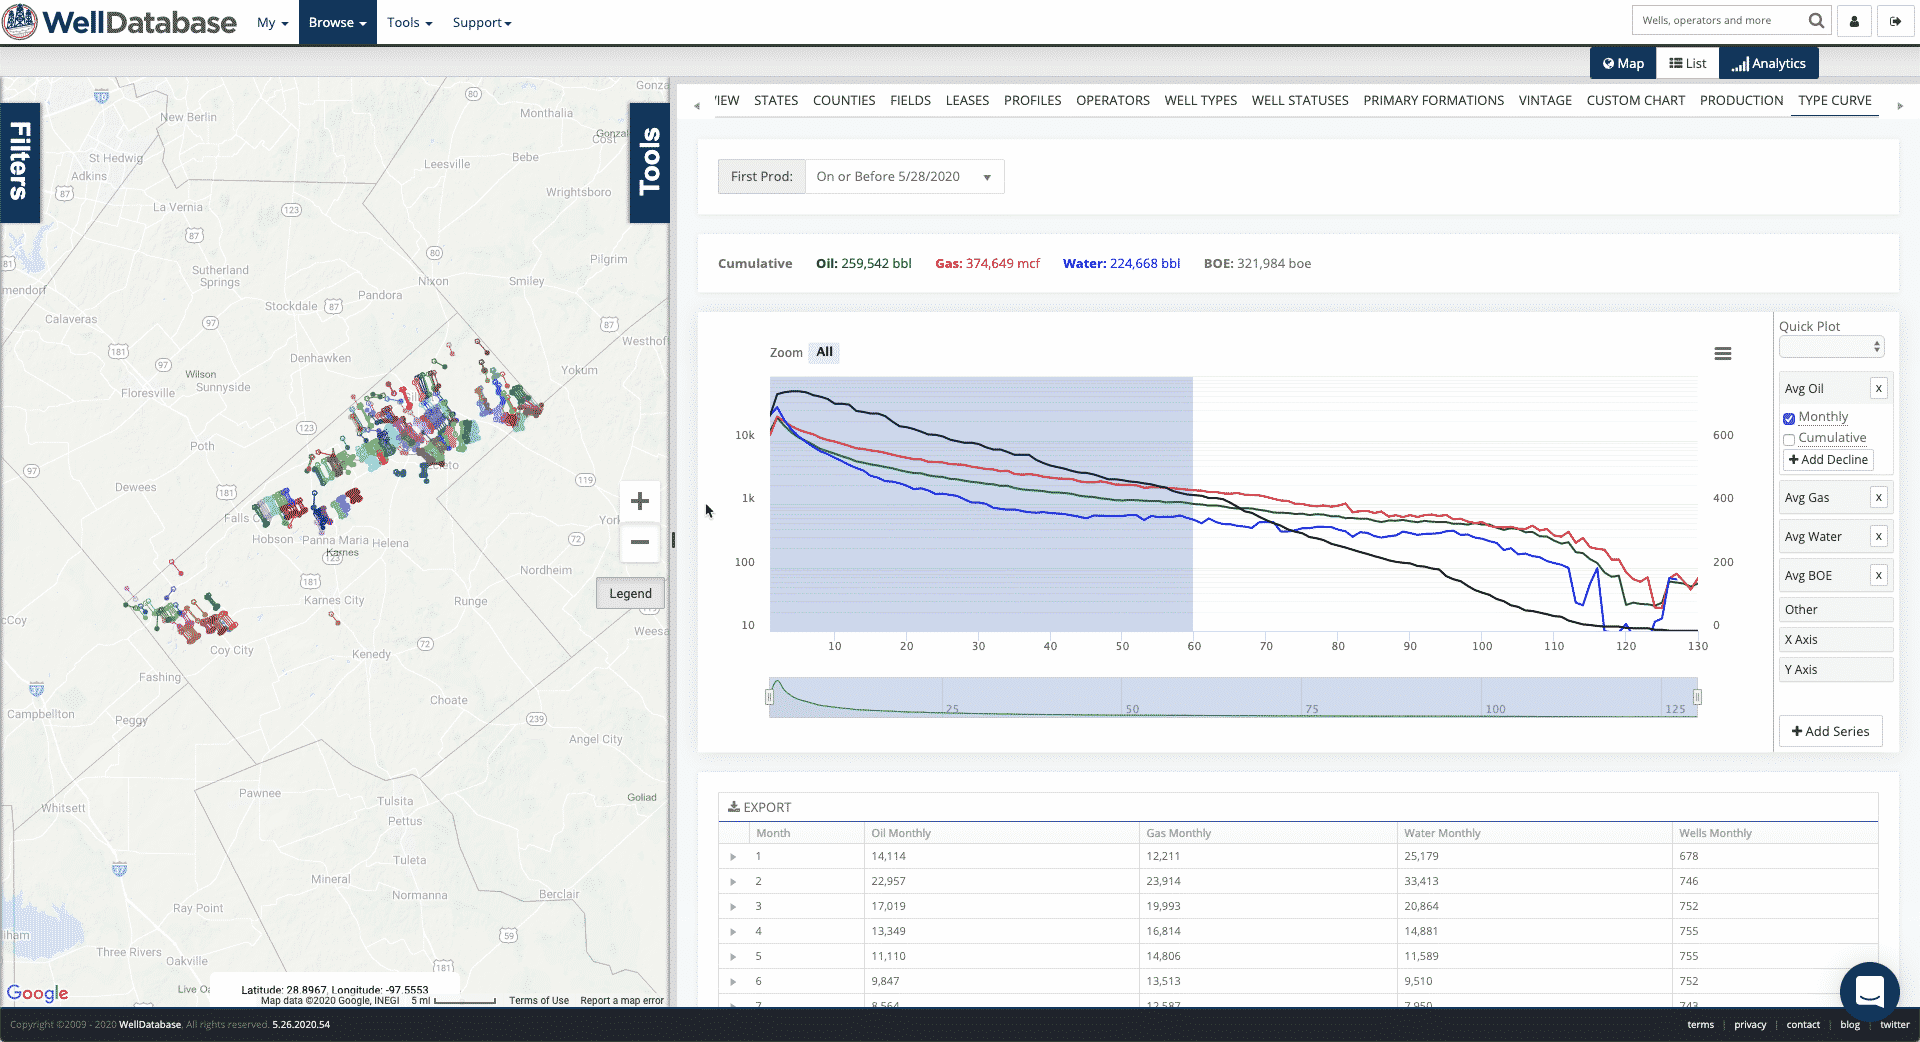
Task: Open the chat support bubble
Action: coord(1869,991)
